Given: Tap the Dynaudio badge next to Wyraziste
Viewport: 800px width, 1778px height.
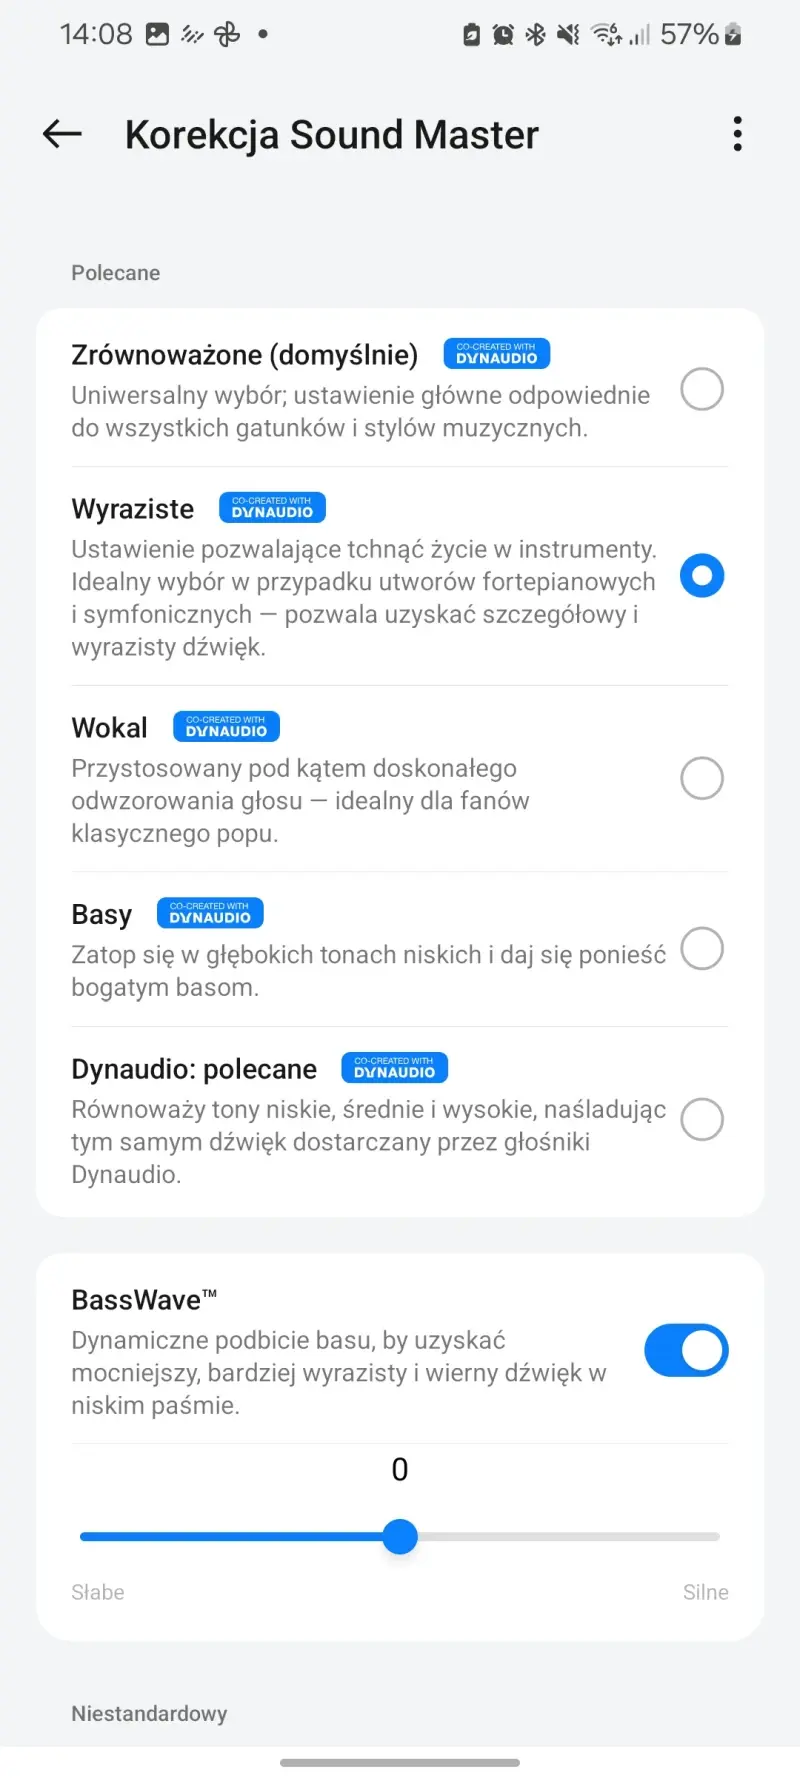Looking at the screenshot, I should (x=272, y=508).
